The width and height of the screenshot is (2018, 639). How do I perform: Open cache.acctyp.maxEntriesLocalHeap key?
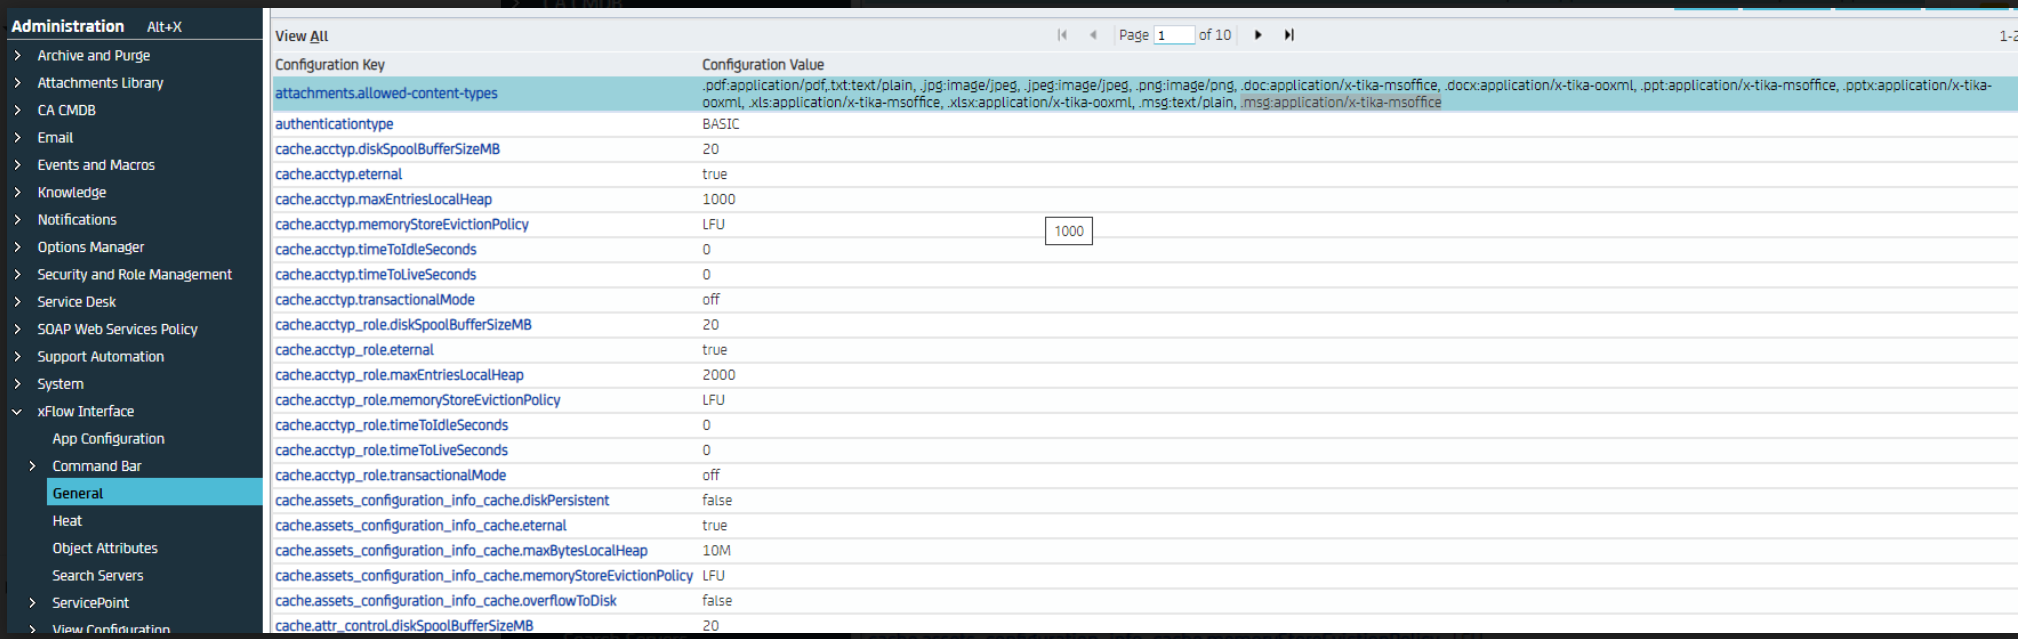point(383,199)
